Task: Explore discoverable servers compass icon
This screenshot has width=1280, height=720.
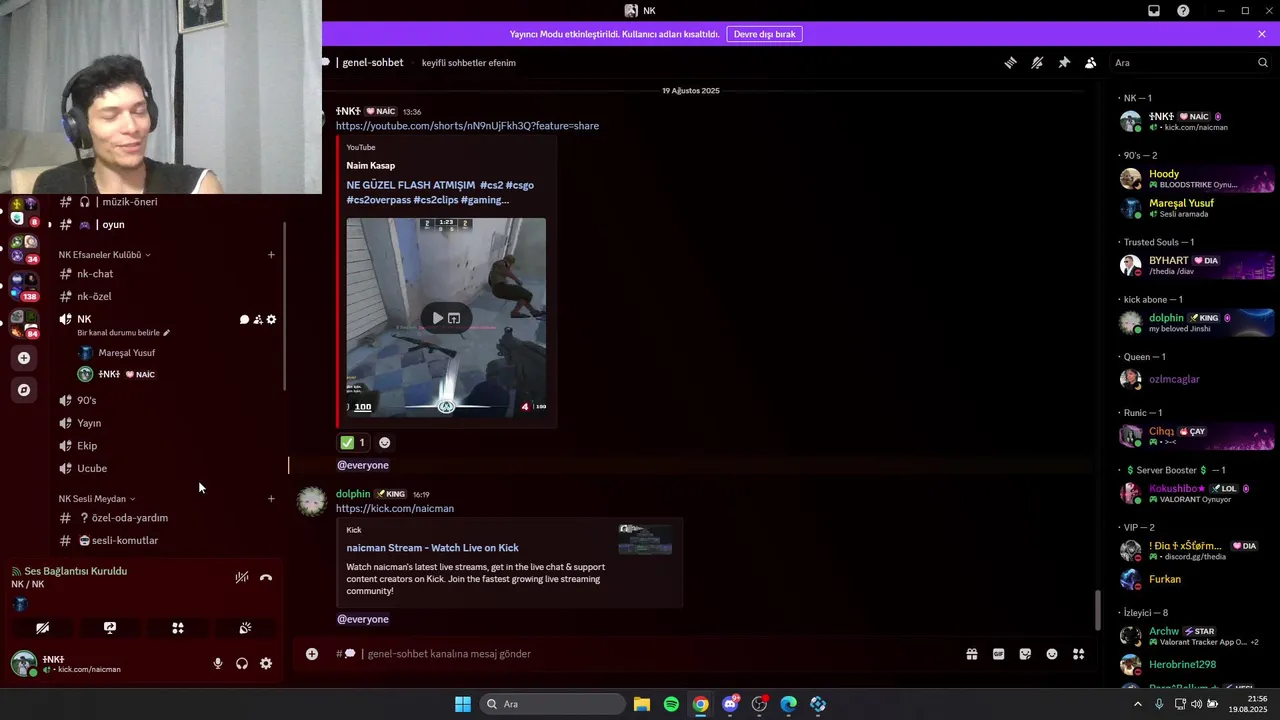Action: pos(24,390)
